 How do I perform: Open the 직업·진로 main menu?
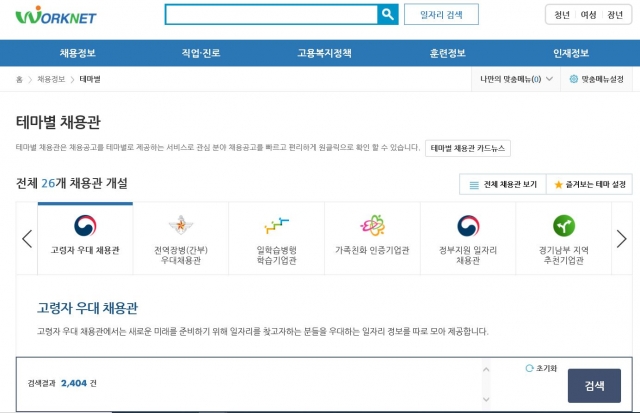tap(201, 53)
